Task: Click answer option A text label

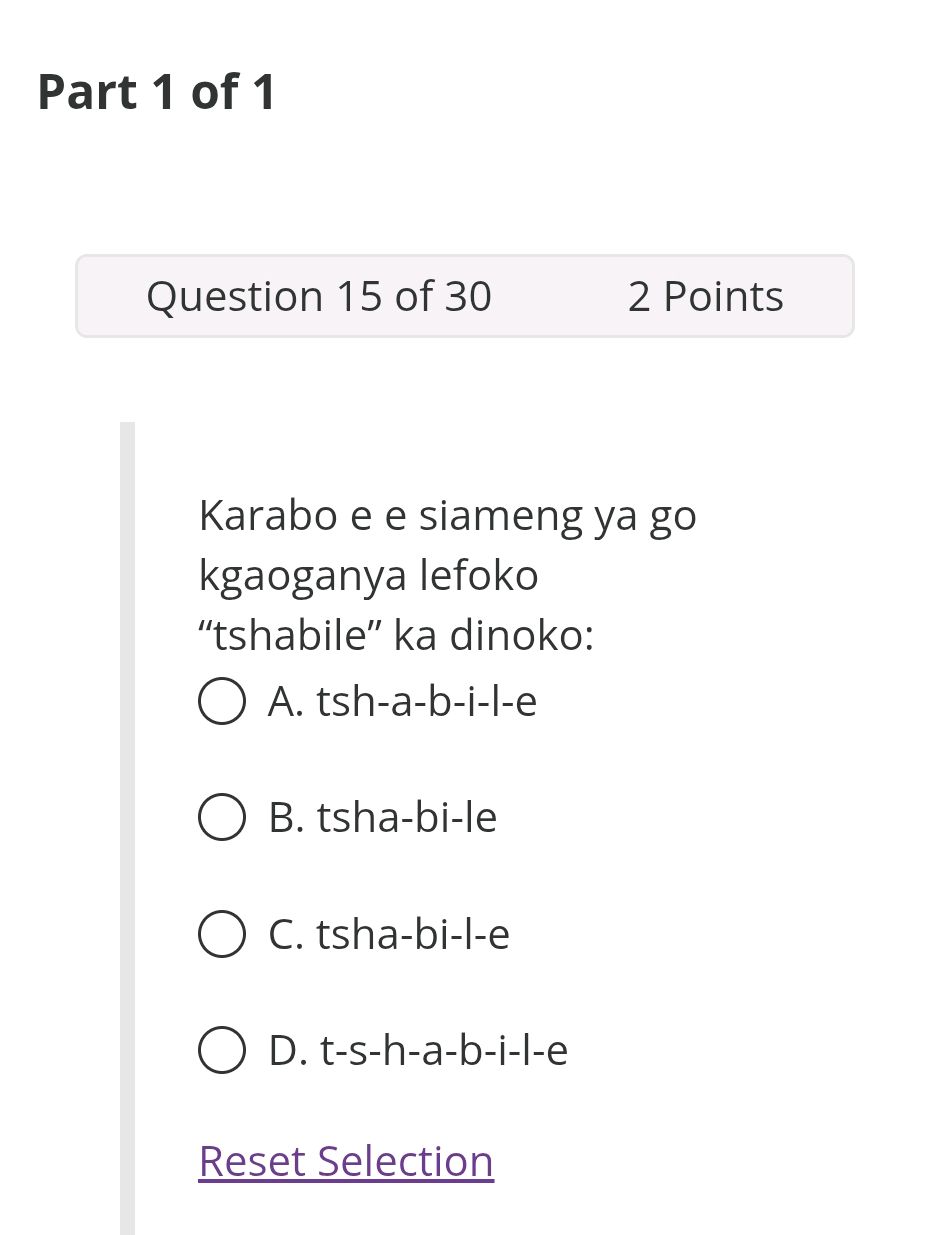Action: pyautogui.click(x=401, y=701)
